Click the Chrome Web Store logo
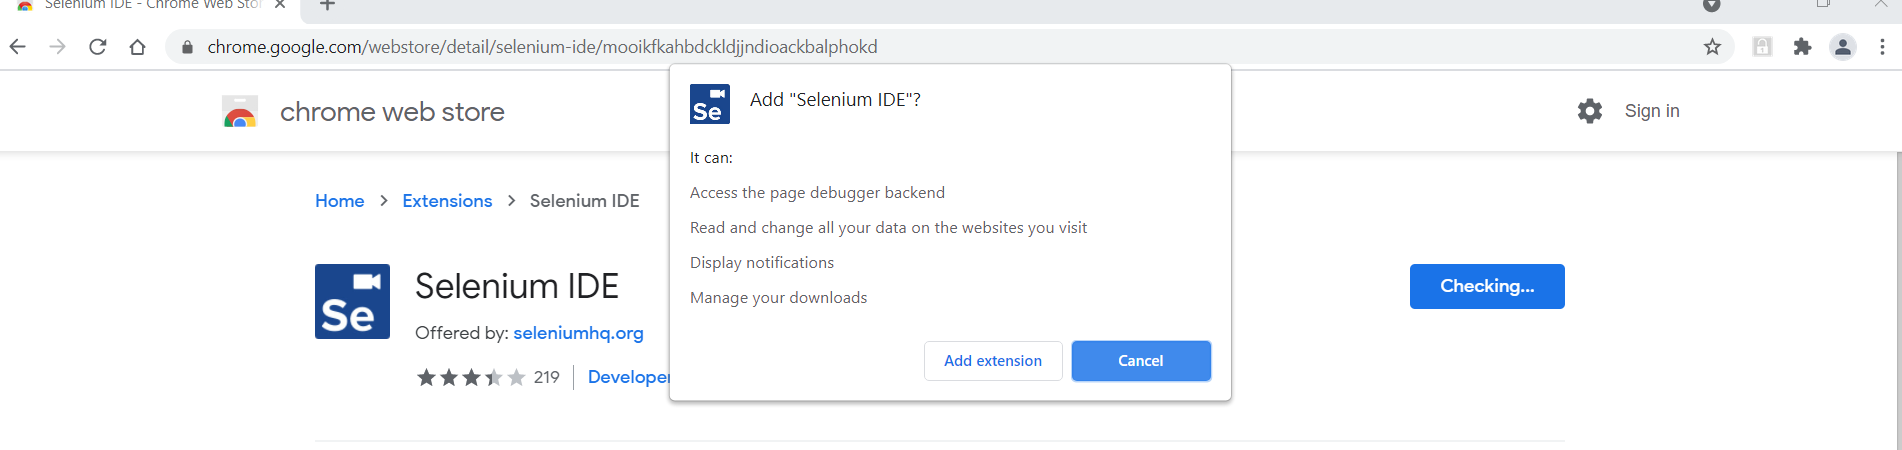Image resolution: width=1902 pixels, height=450 pixels. click(240, 112)
